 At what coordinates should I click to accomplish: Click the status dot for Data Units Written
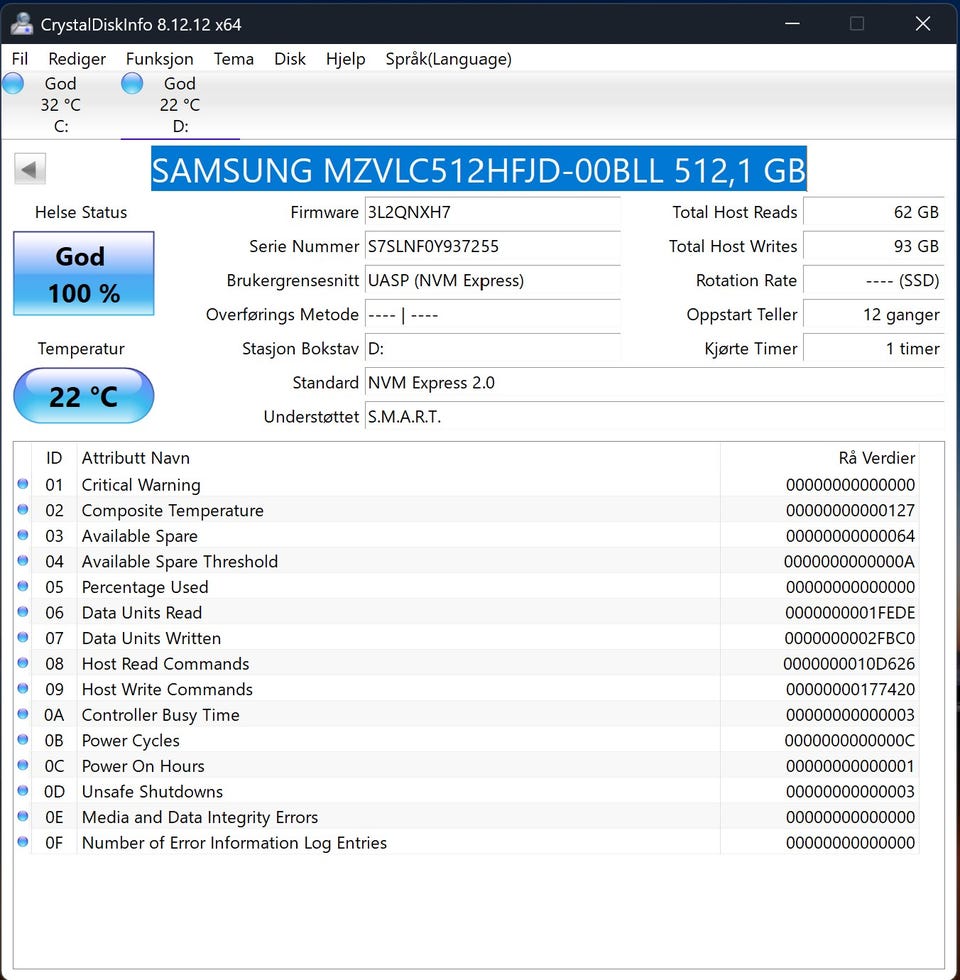23,638
